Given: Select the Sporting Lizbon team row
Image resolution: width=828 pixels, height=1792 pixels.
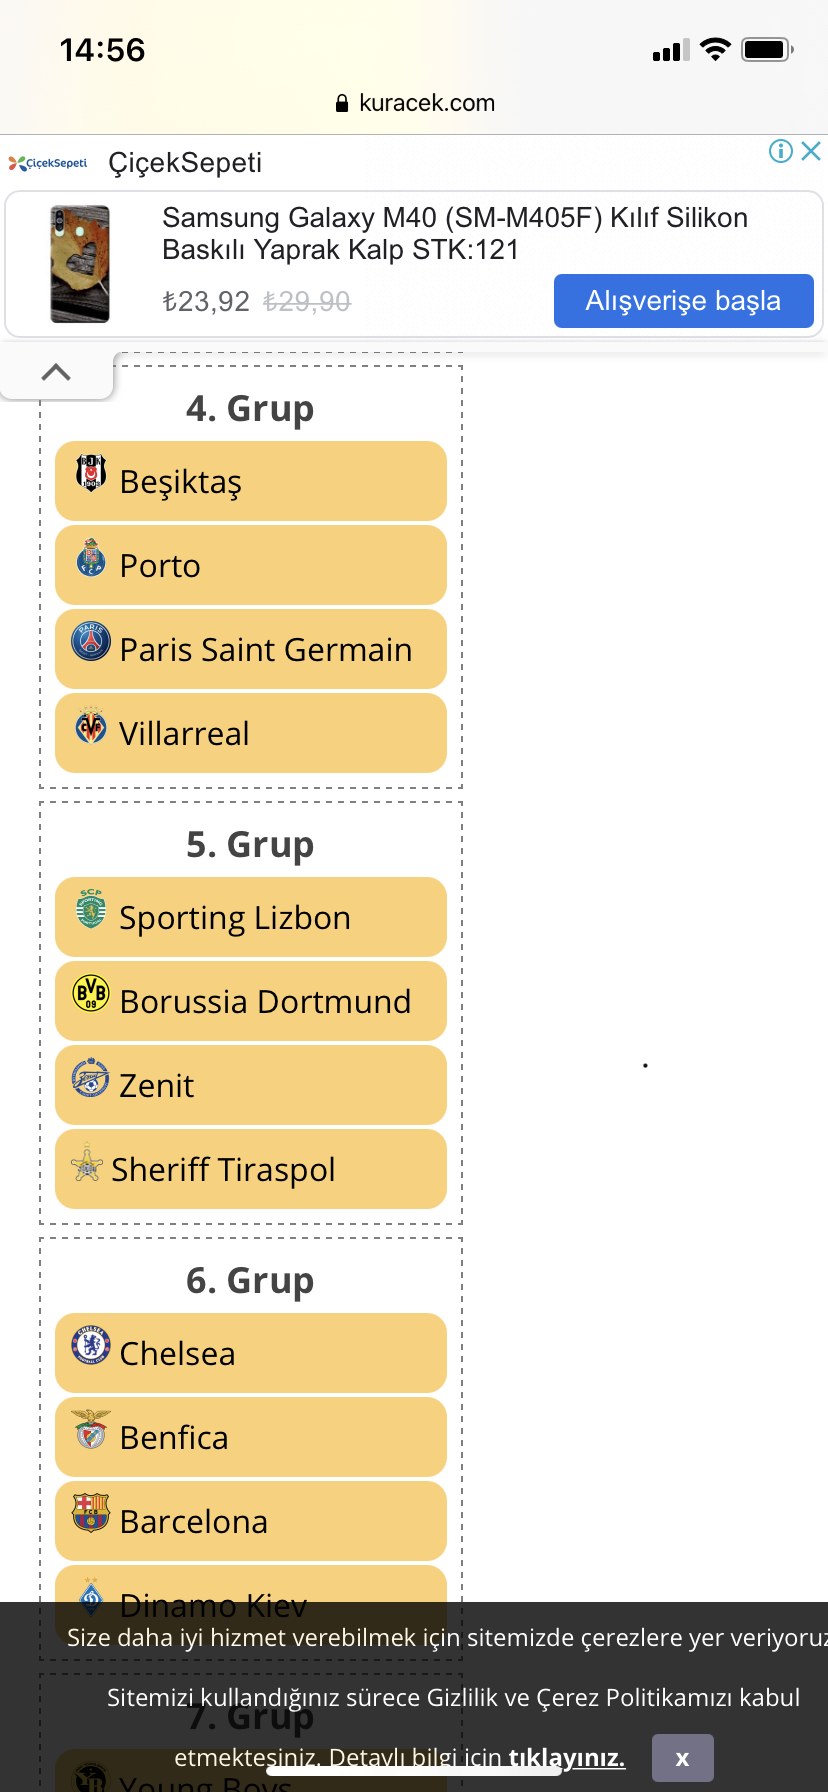Looking at the screenshot, I should click(251, 917).
